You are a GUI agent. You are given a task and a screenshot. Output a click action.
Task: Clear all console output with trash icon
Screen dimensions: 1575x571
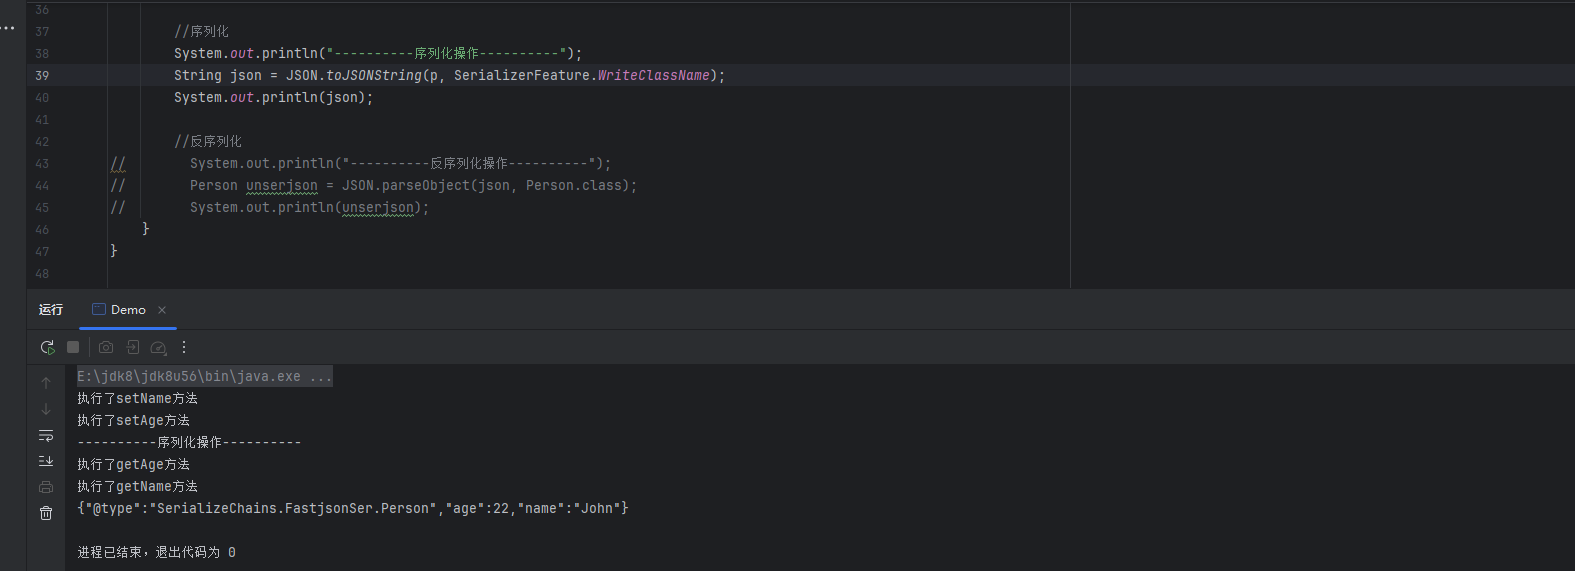[46, 513]
